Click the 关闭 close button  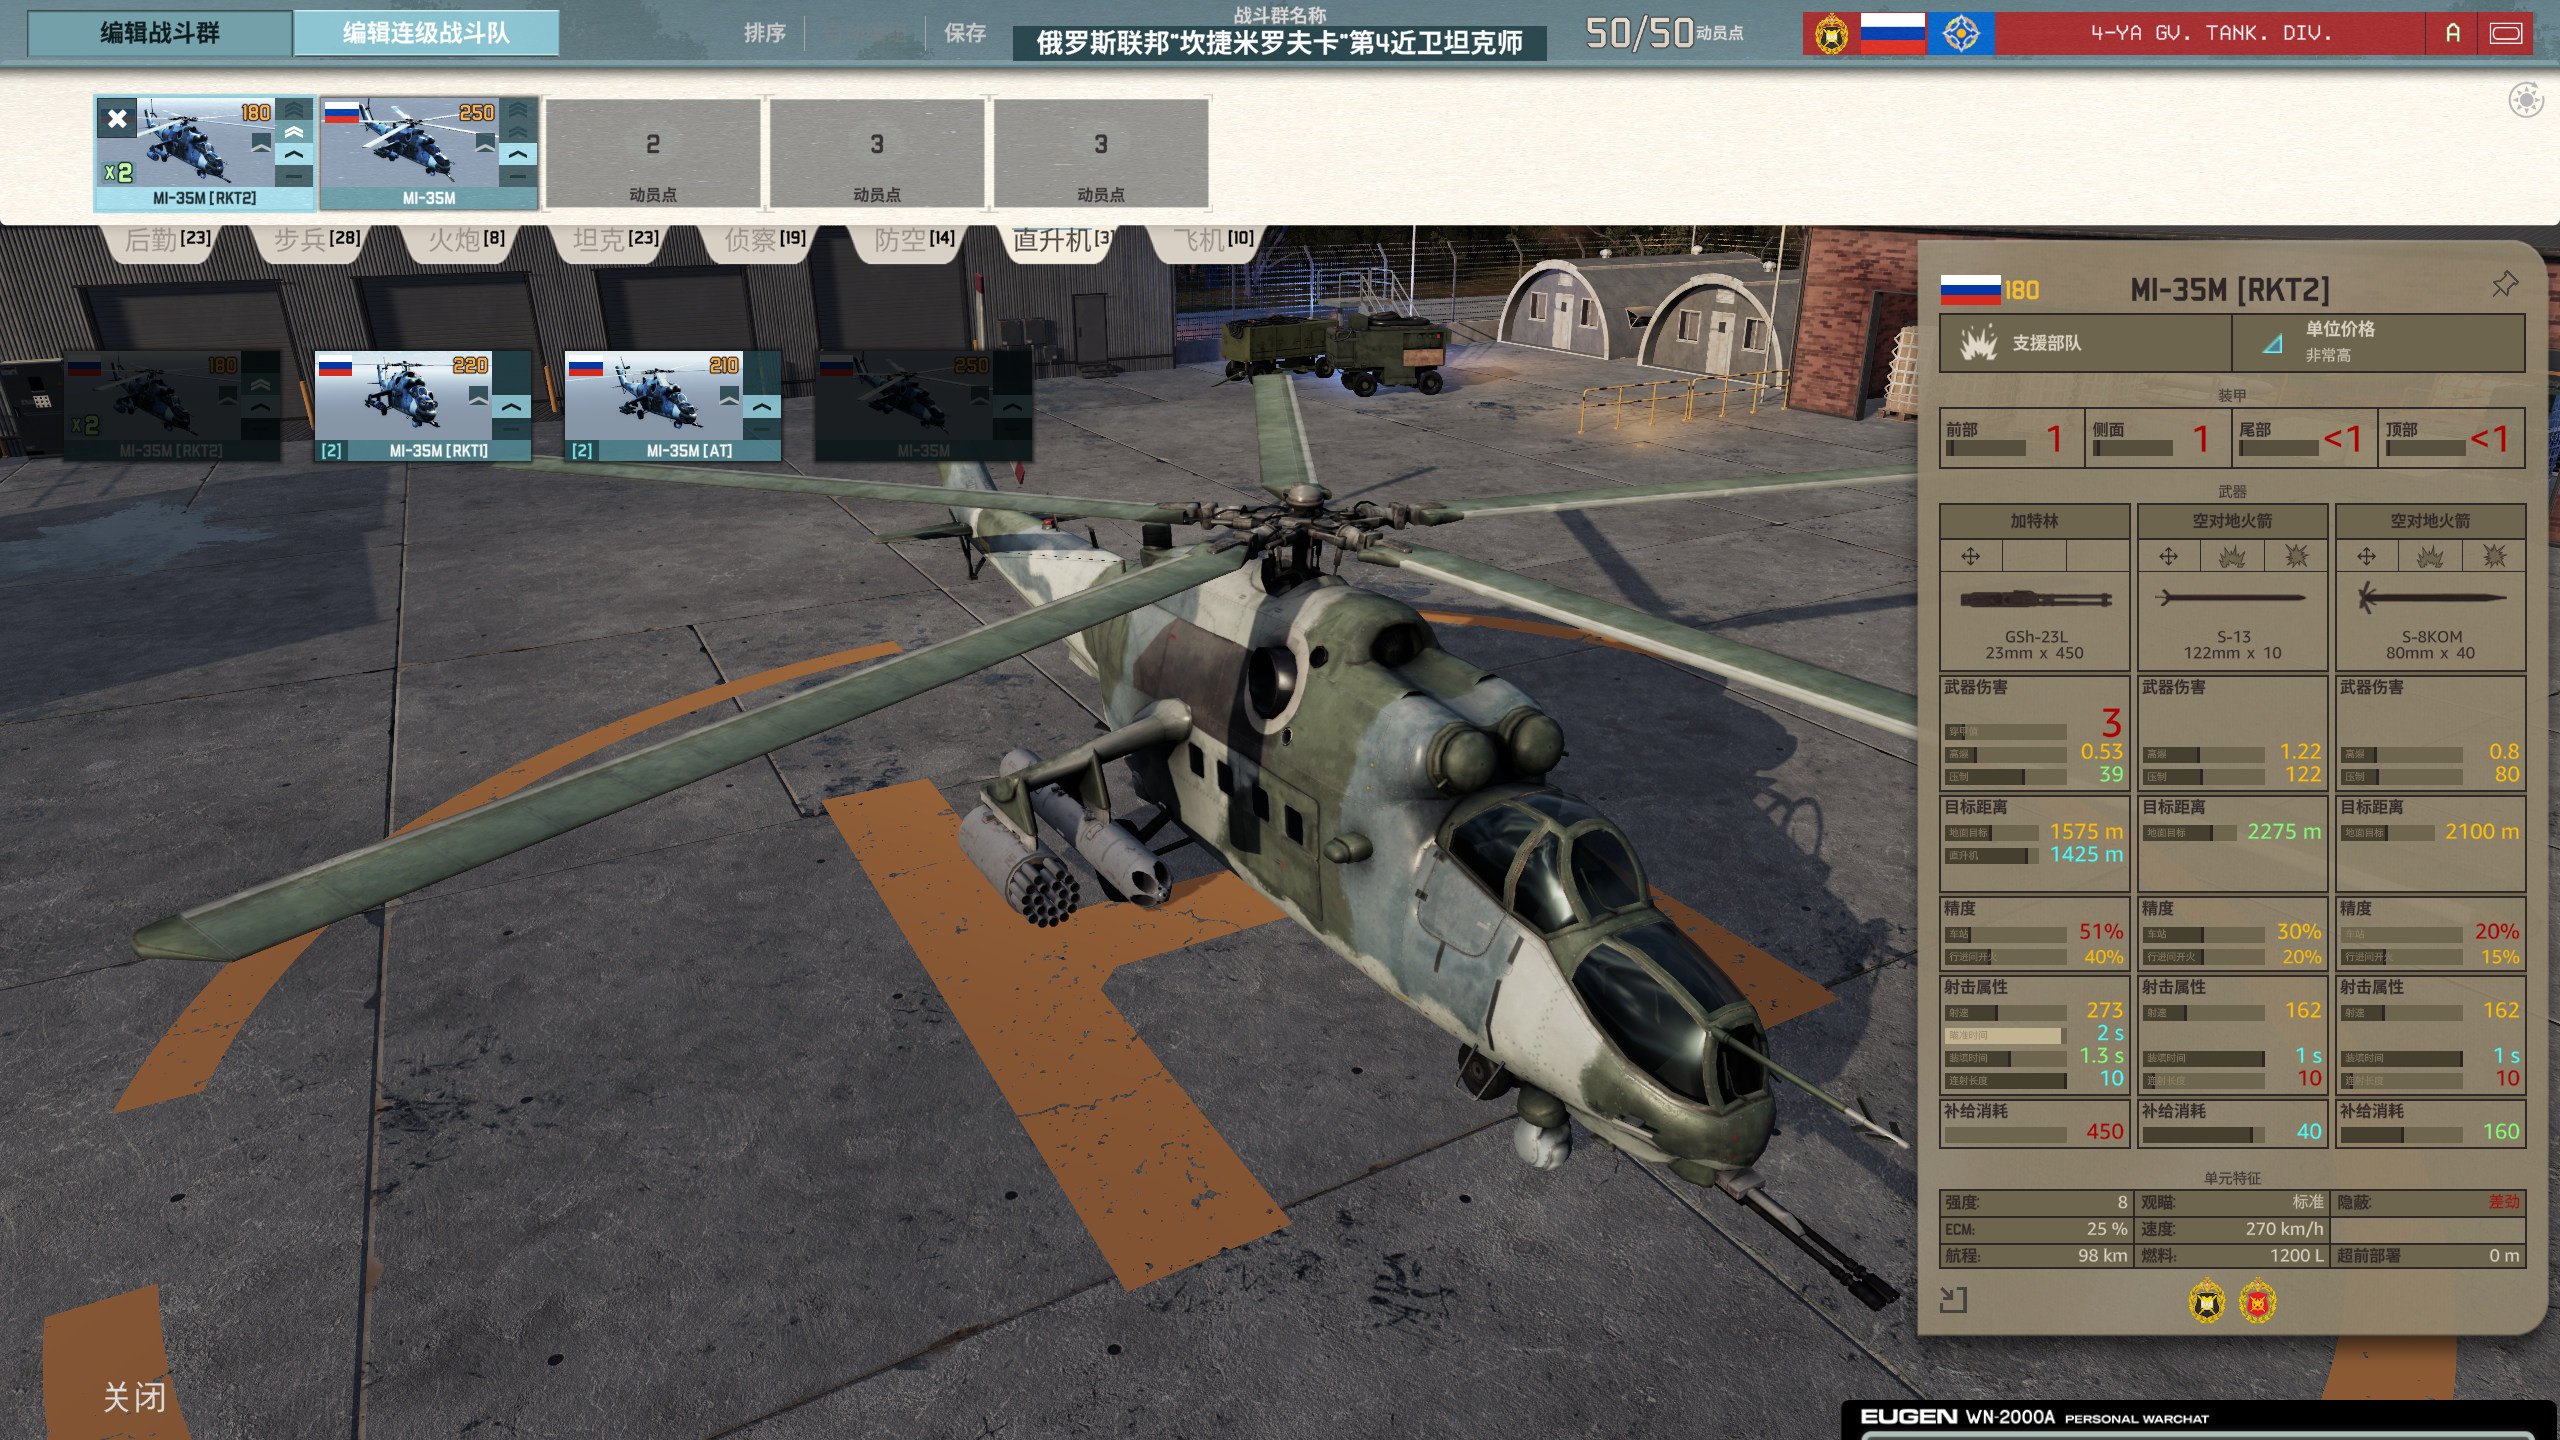click(x=135, y=1397)
